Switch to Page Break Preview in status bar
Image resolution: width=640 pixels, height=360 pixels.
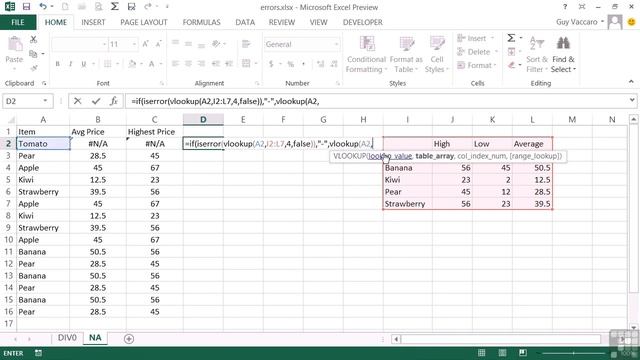pyautogui.click(x=522, y=353)
